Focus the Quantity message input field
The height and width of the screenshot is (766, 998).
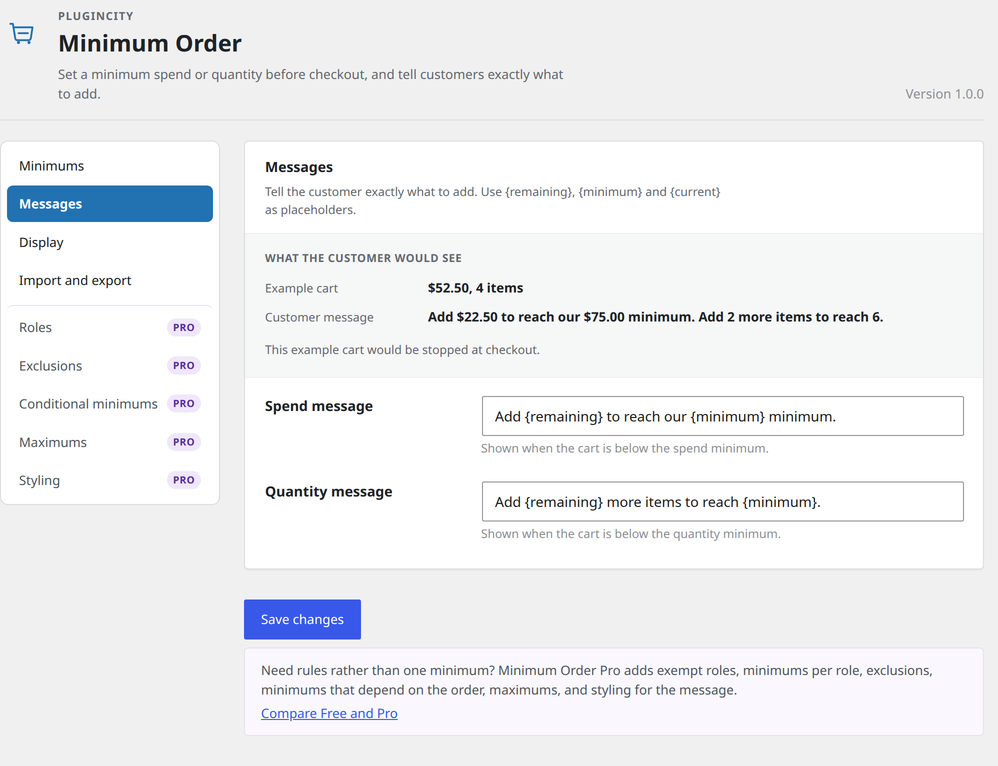(x=722, y=502)
